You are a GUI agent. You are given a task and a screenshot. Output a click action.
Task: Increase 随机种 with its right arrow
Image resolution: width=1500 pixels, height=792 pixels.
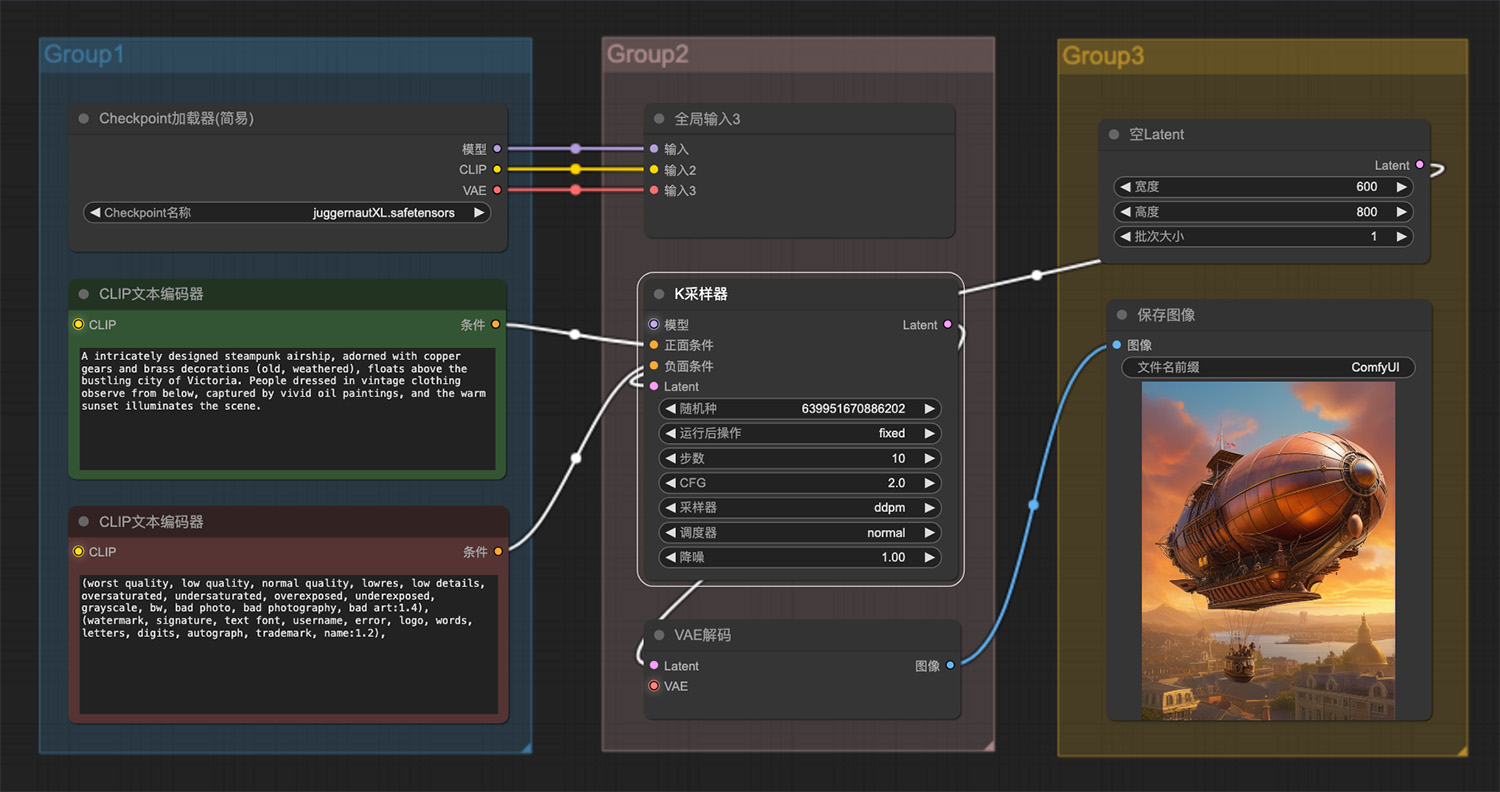[x=930, y=408]
